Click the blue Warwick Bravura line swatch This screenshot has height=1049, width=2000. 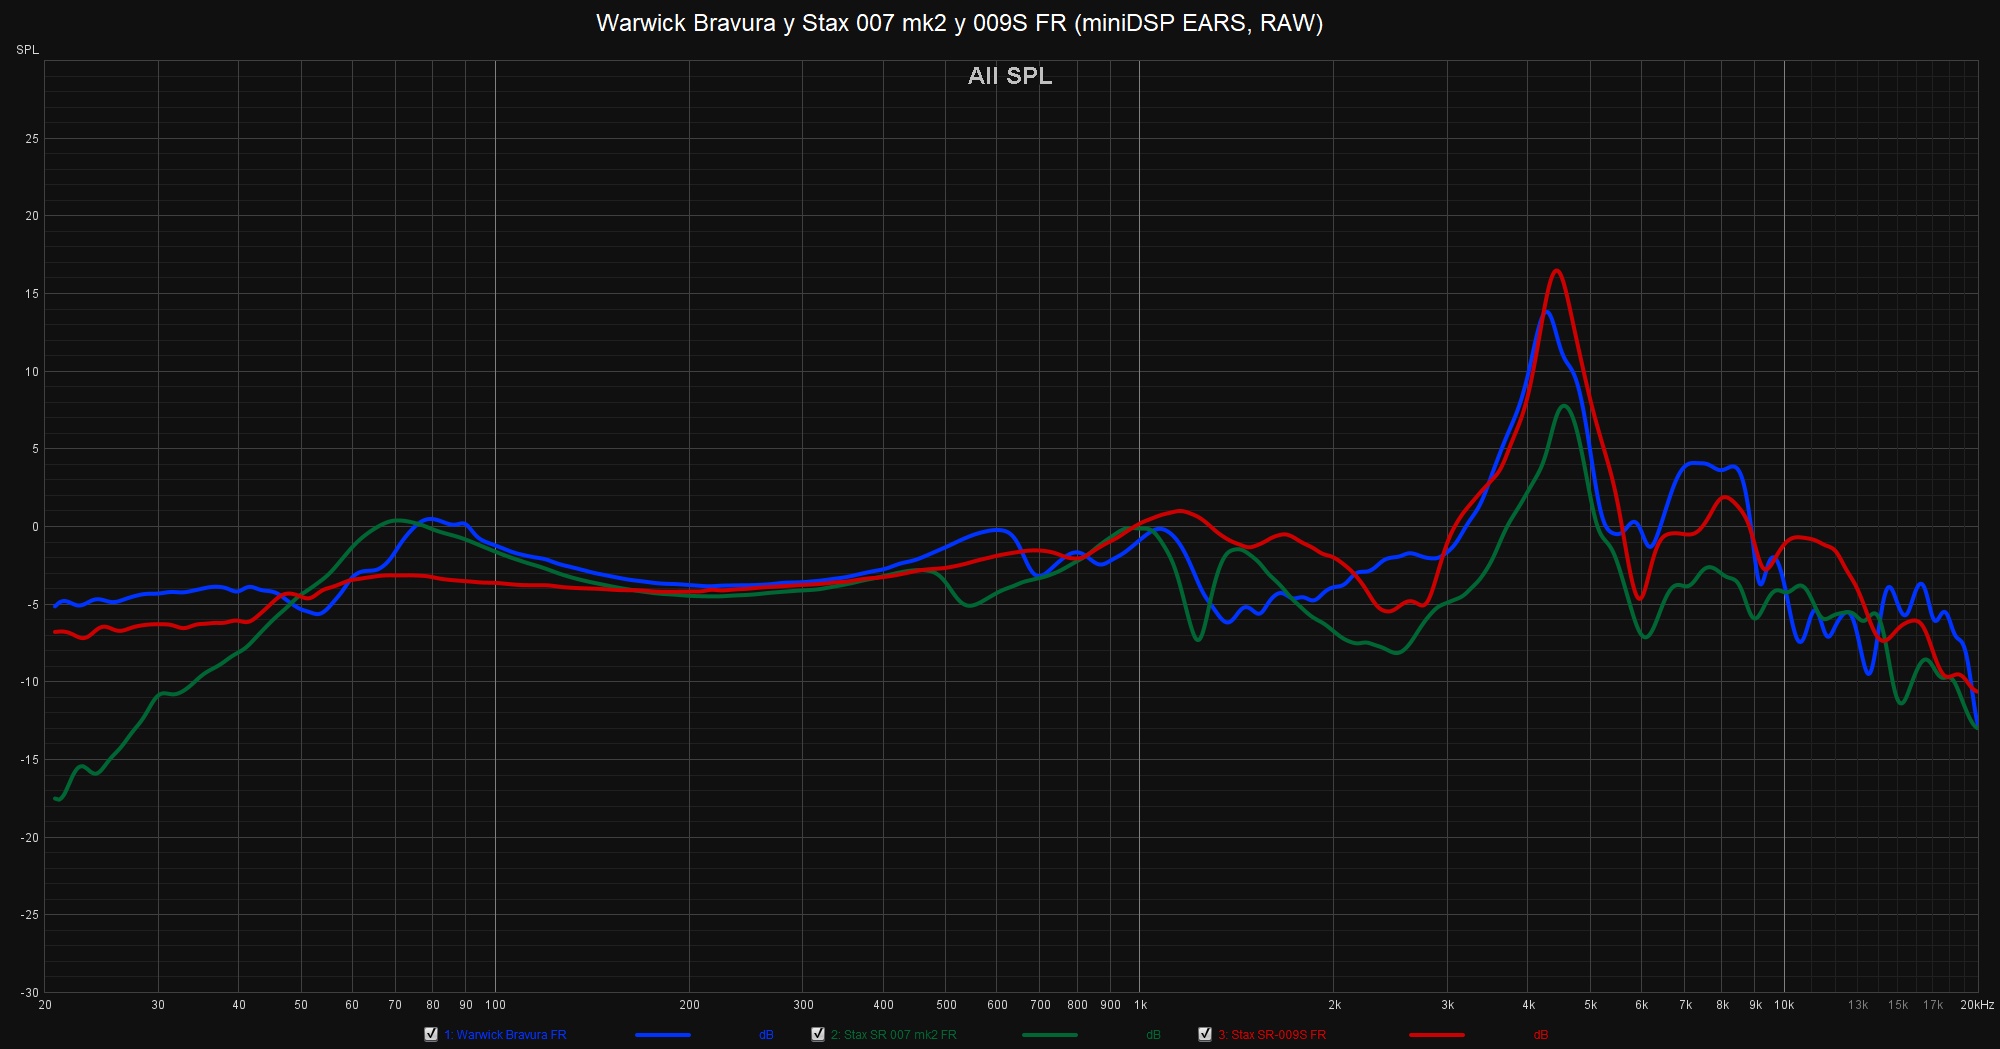[x=663, y=1035]
